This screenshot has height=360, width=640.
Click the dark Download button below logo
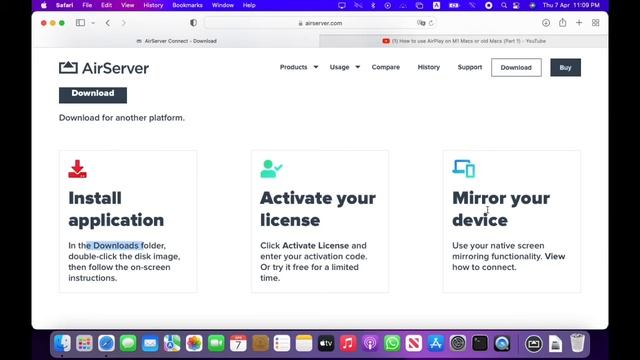point(93,94)
